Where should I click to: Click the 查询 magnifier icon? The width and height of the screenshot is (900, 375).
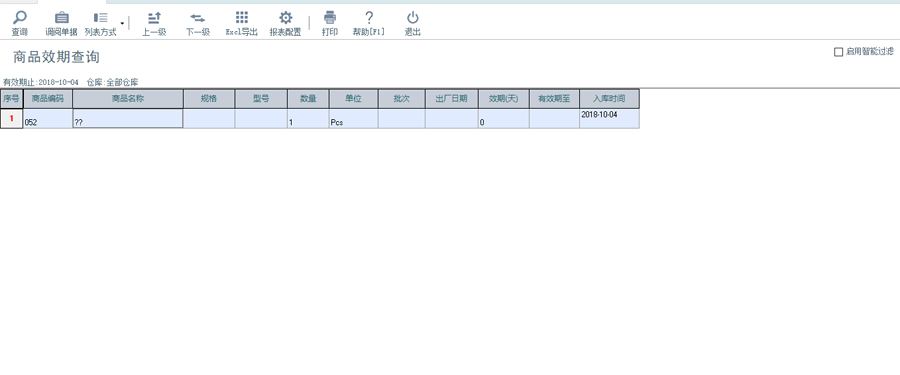click(20, 18)
